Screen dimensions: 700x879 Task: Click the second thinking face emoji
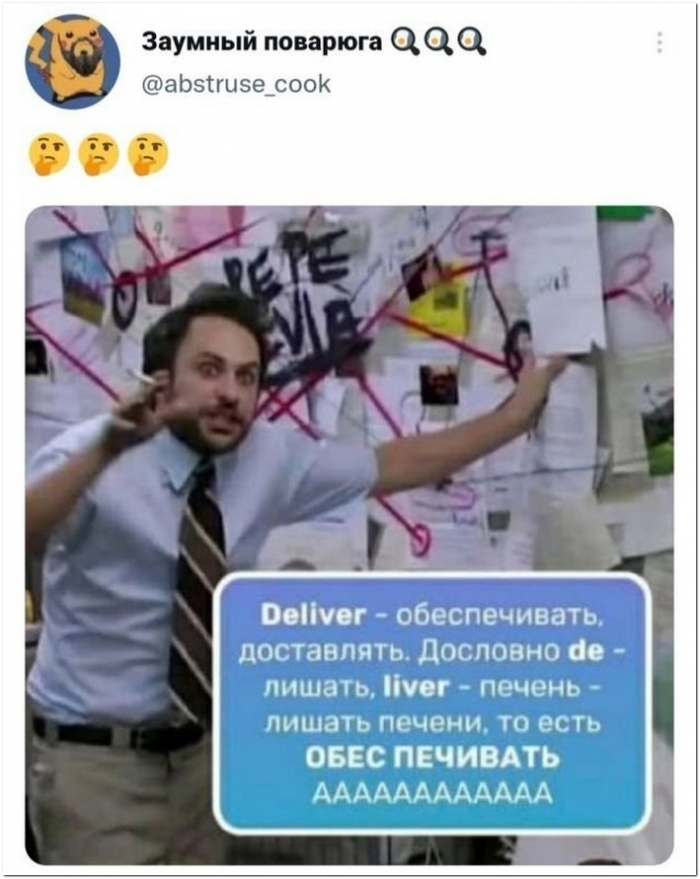click(x=99, y=154)
